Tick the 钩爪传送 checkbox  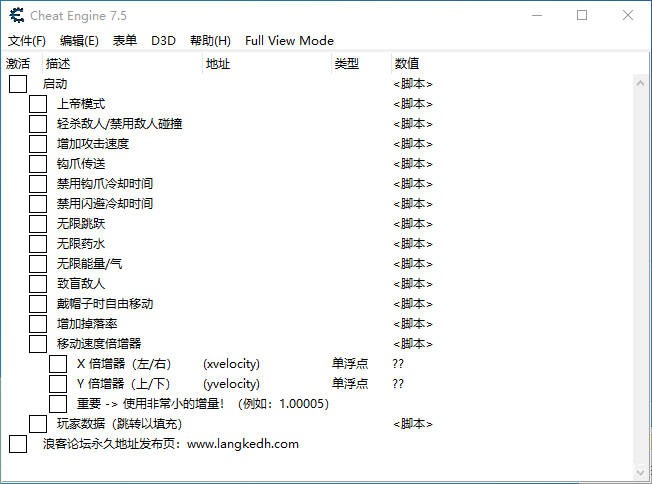[x=38, y=163]
